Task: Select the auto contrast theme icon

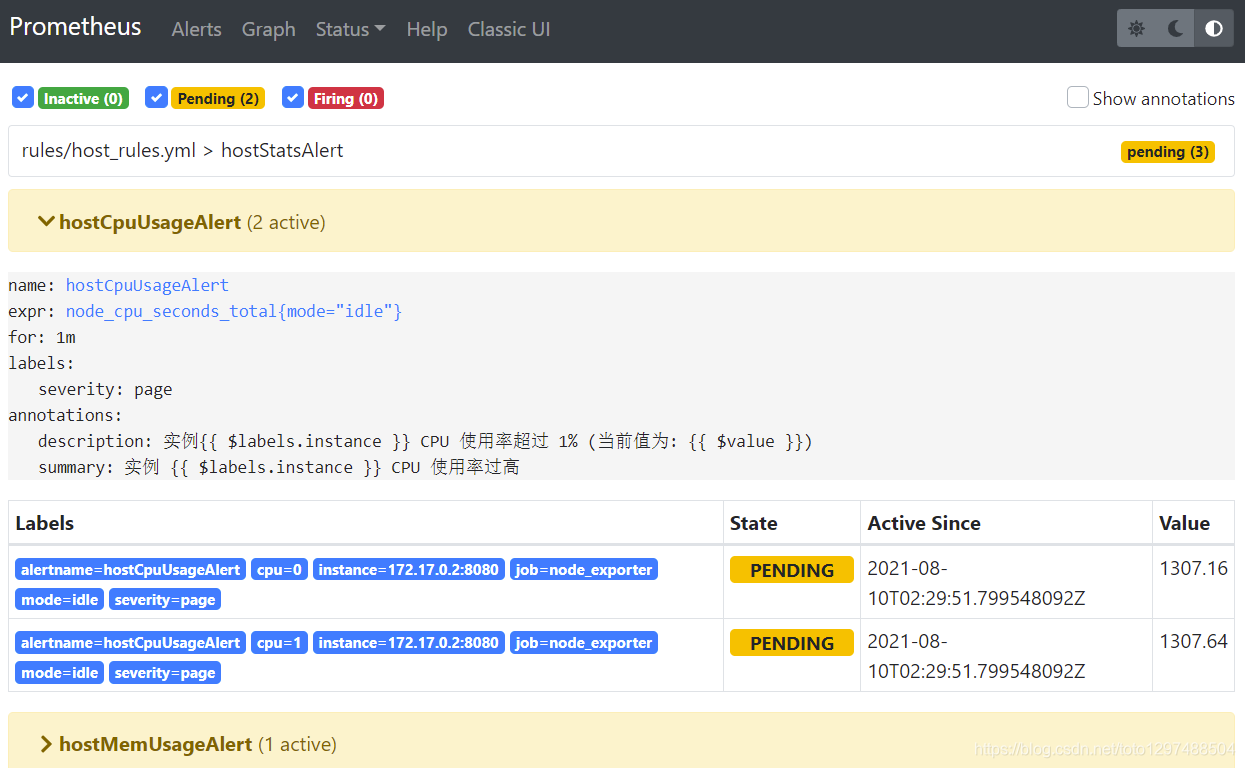Action: click(x=1213, y=29)
